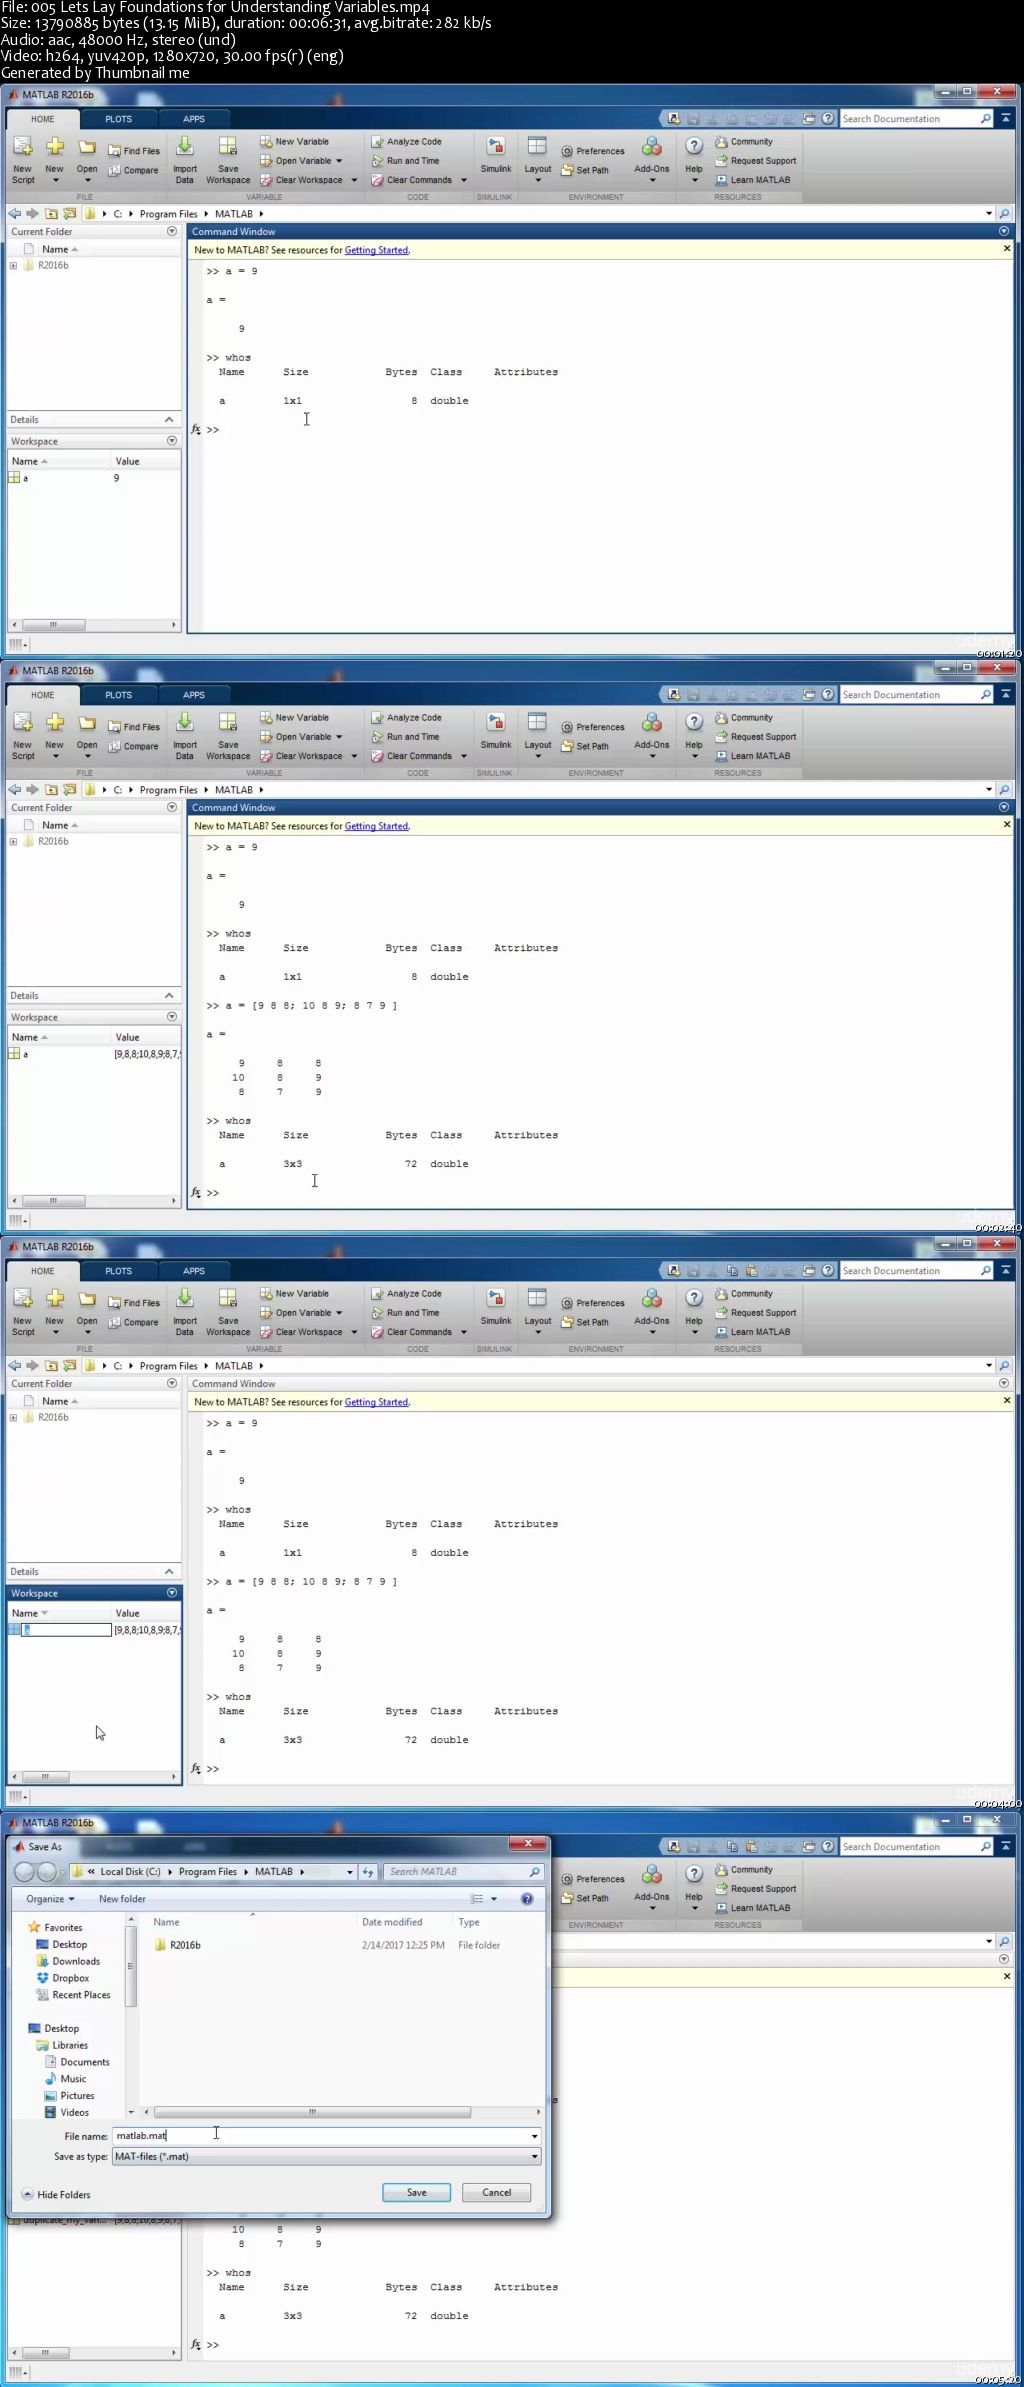This screenshot has height=2387, width=1024.
Task: Click the help icon in the Save As dialog
Action: coord(527,1899)
